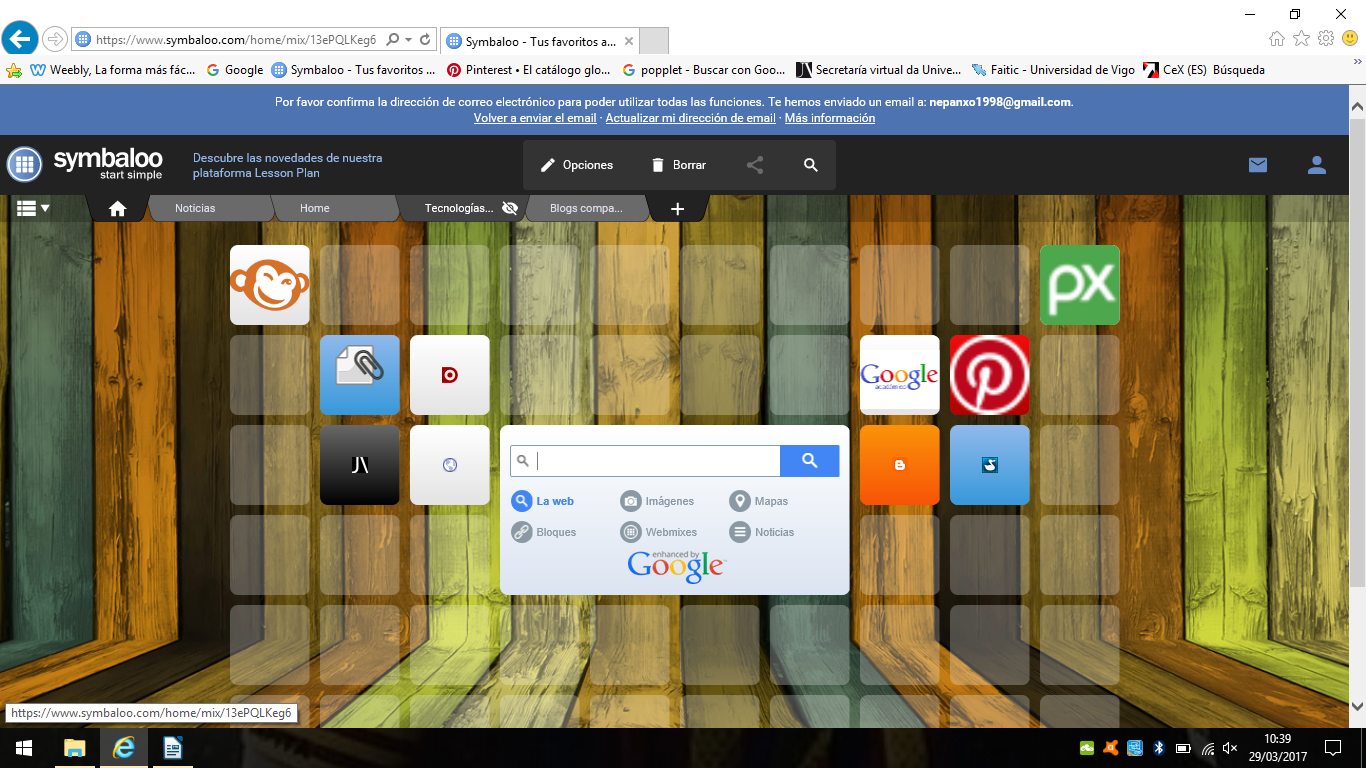Image resolution: width=1366 pixels, height=768 pixels.
Task: Select Bloques search option
Action: click(544, 532)
